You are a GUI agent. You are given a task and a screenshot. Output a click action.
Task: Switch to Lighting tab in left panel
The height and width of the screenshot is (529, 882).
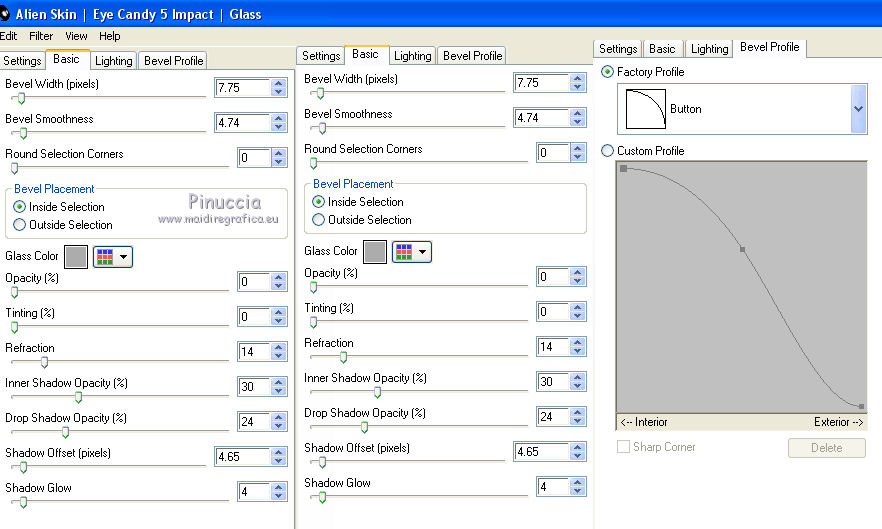[113, 60]
